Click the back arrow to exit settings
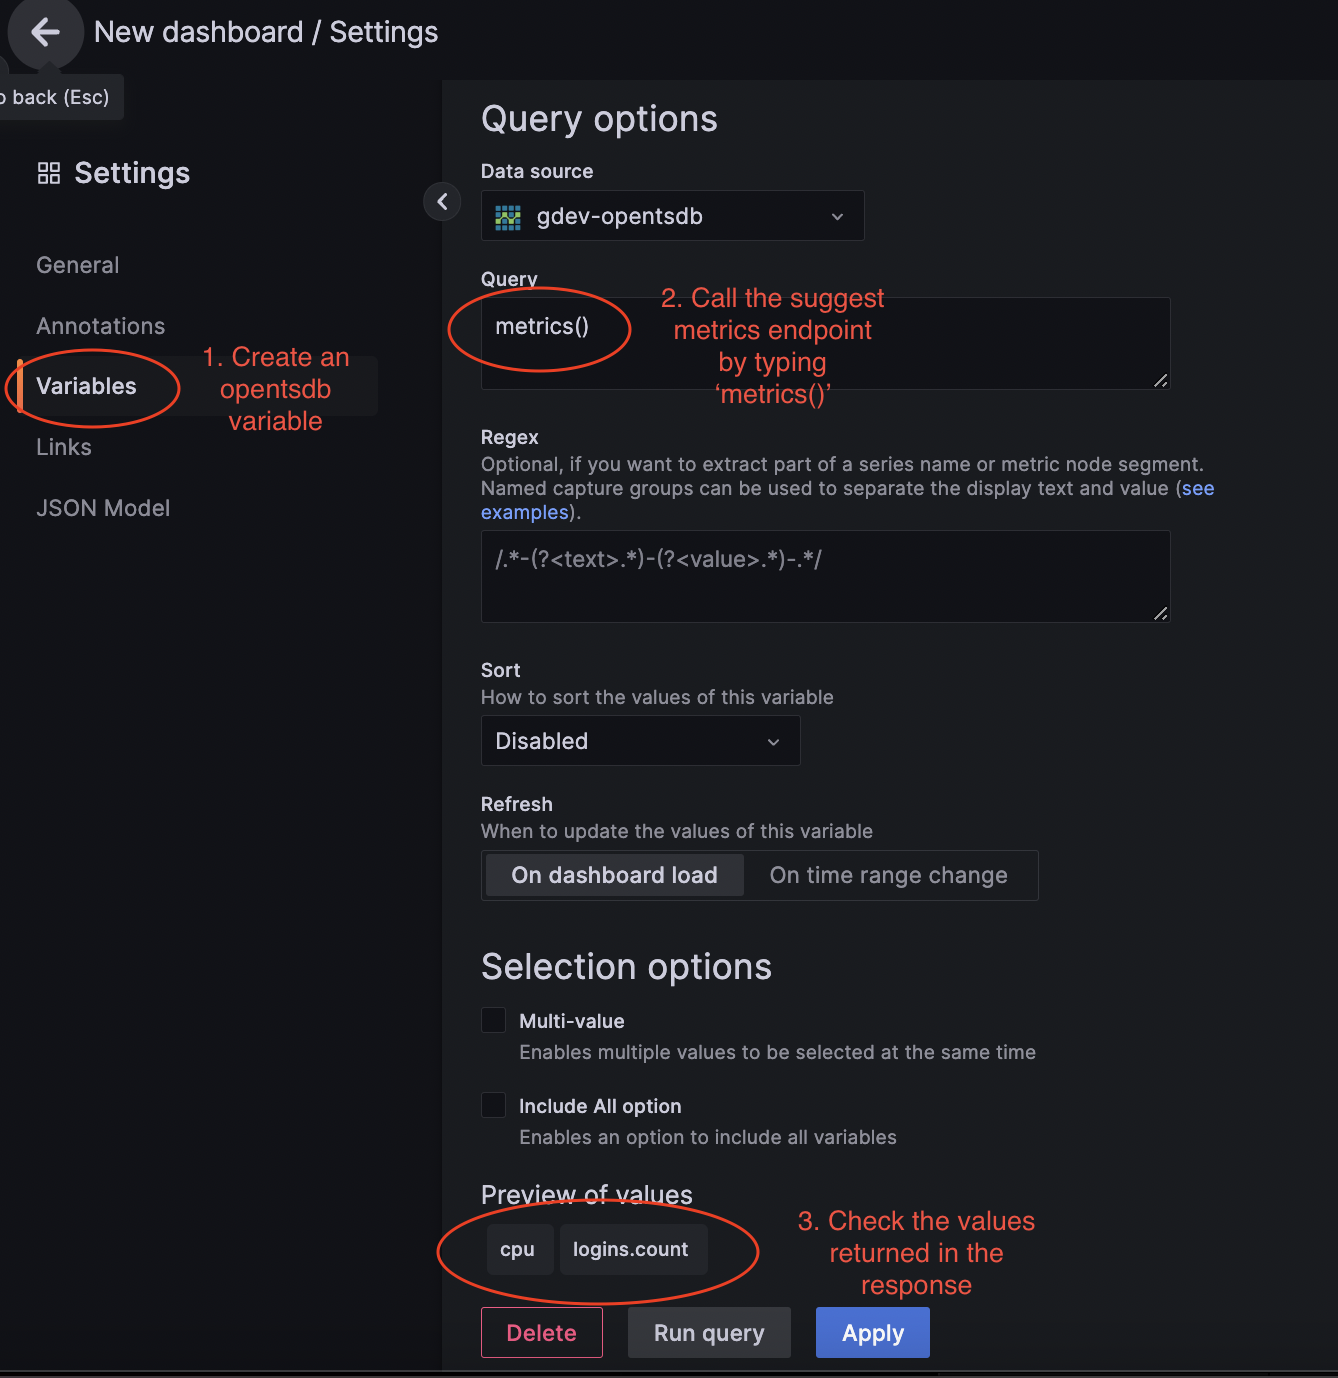This screenshot has width=1338, height=1378. pyautogui.click(x=45, y=33)
